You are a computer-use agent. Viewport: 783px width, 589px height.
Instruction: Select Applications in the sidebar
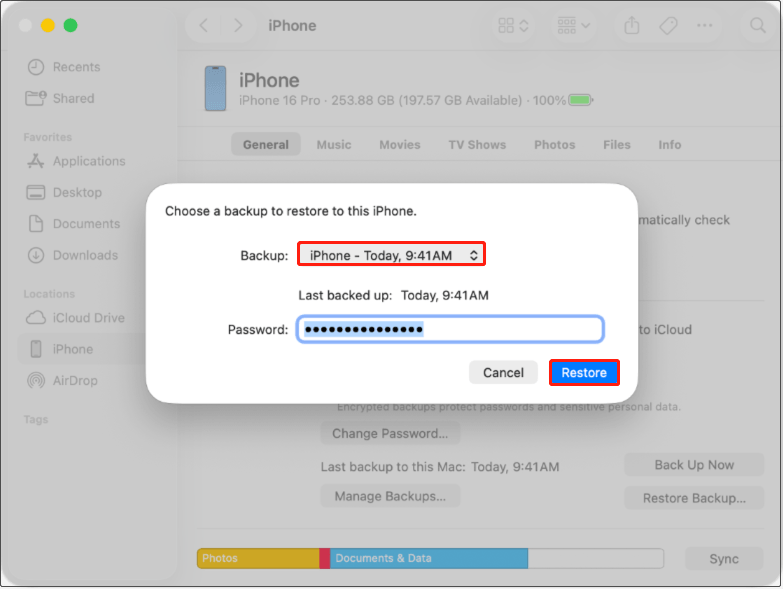(x=89, y=161)
